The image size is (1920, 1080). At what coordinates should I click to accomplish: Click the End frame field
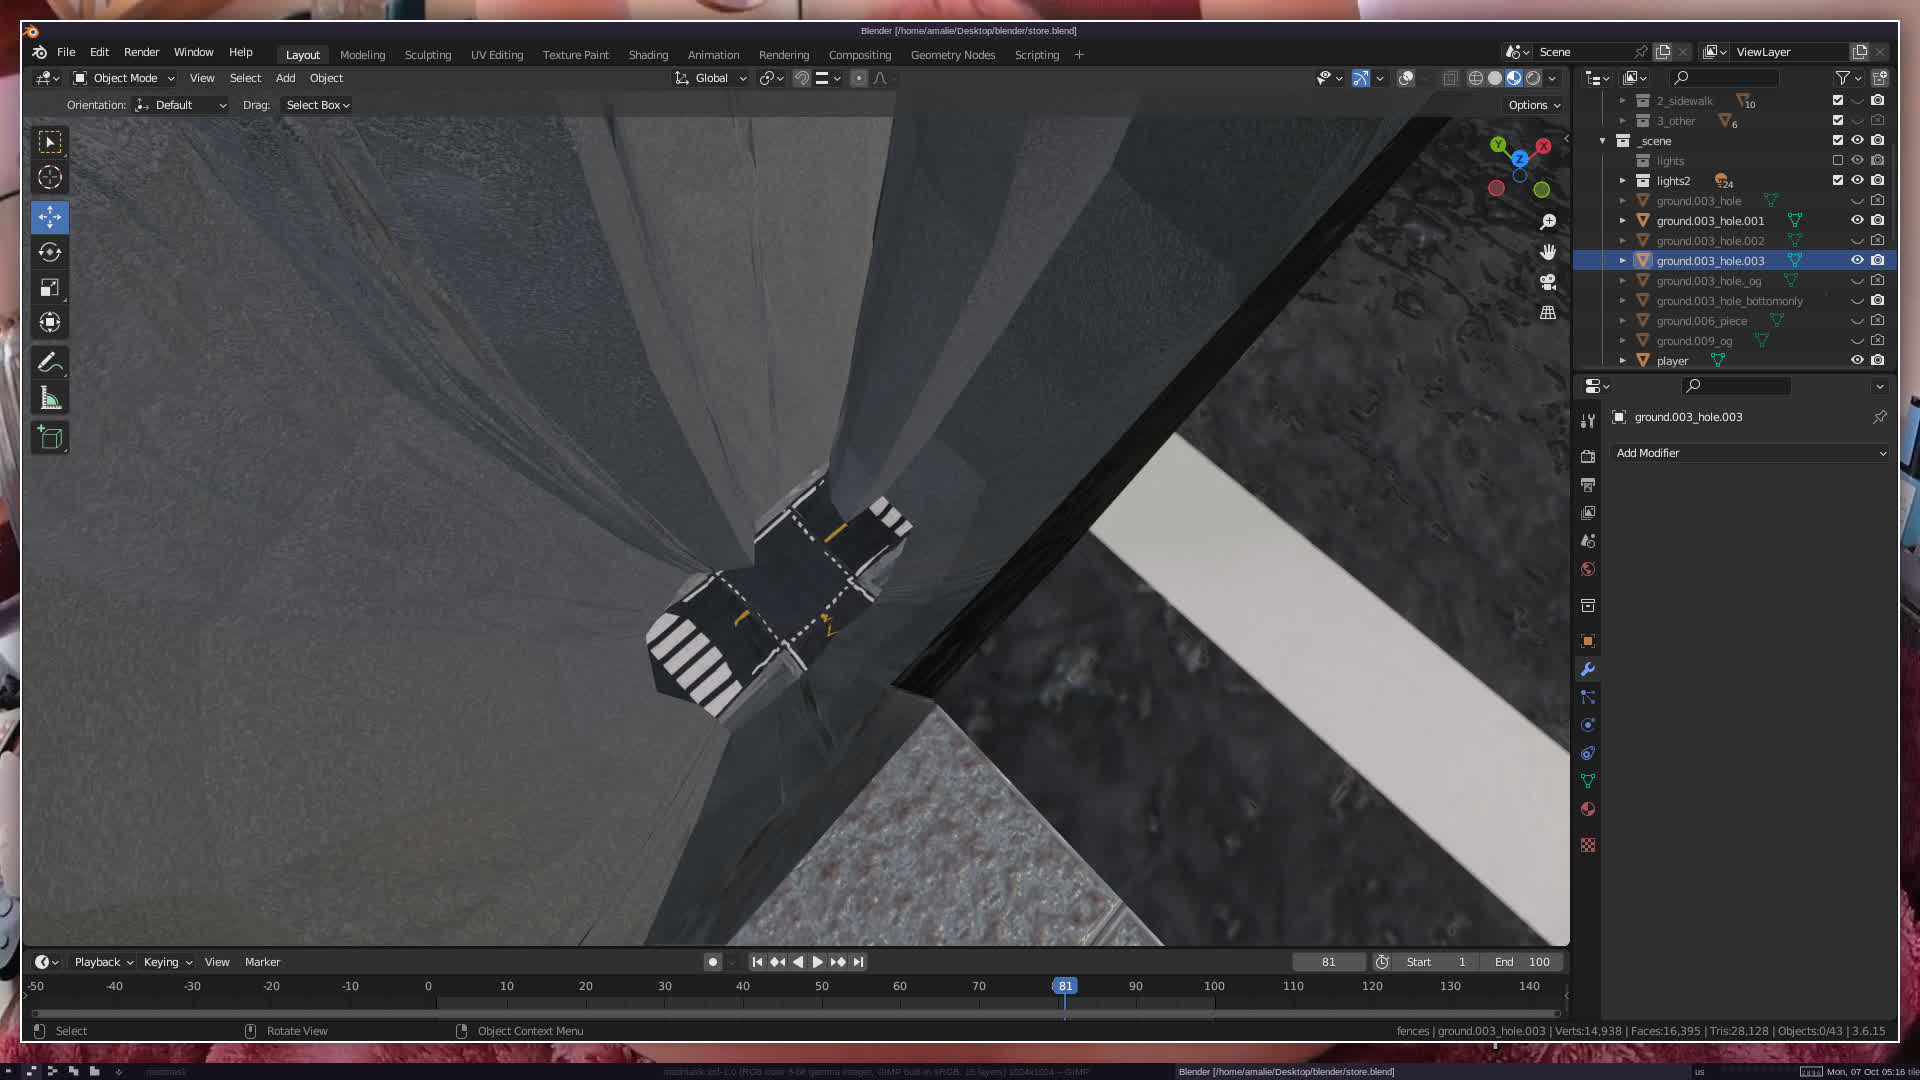pyautogui.click(x=1522, y=962)
